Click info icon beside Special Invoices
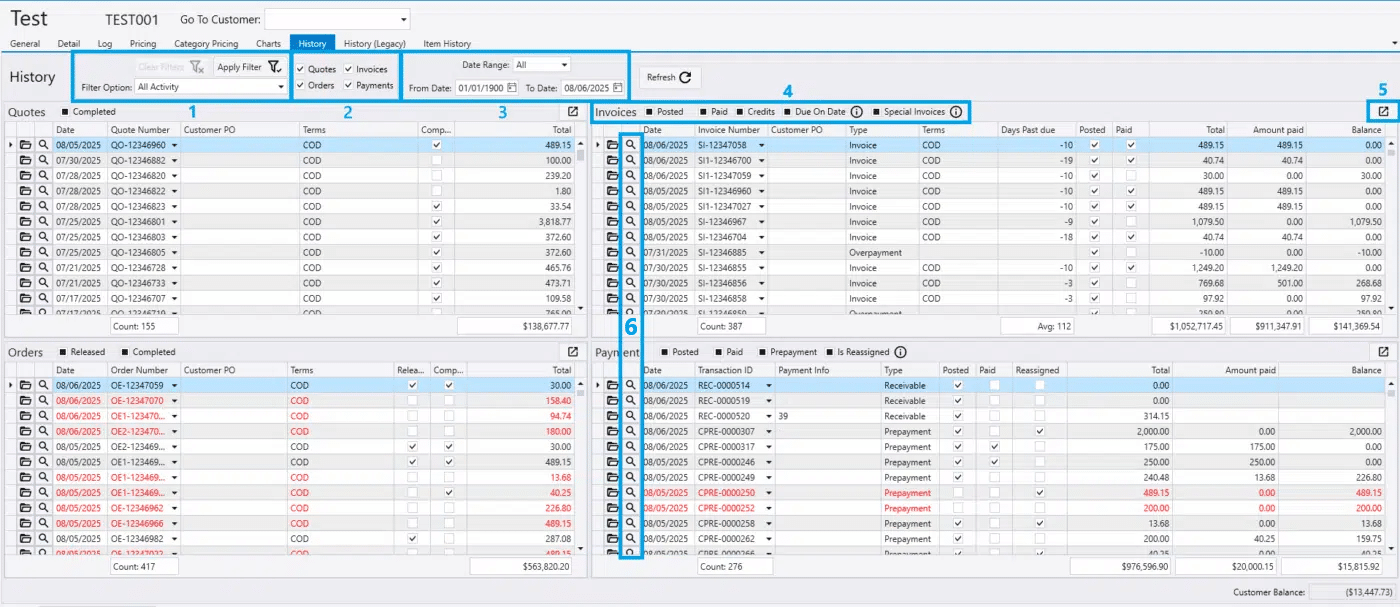 pos(955,112)
